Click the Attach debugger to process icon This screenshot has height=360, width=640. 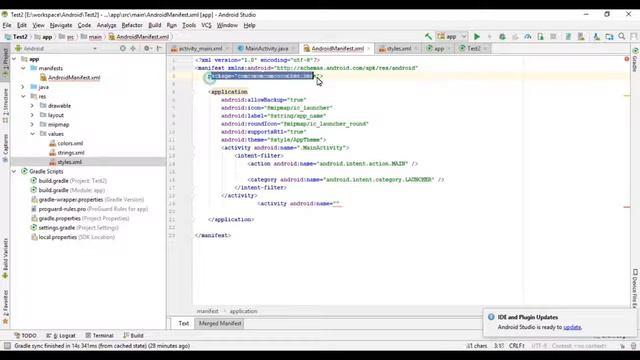[540, 37]
